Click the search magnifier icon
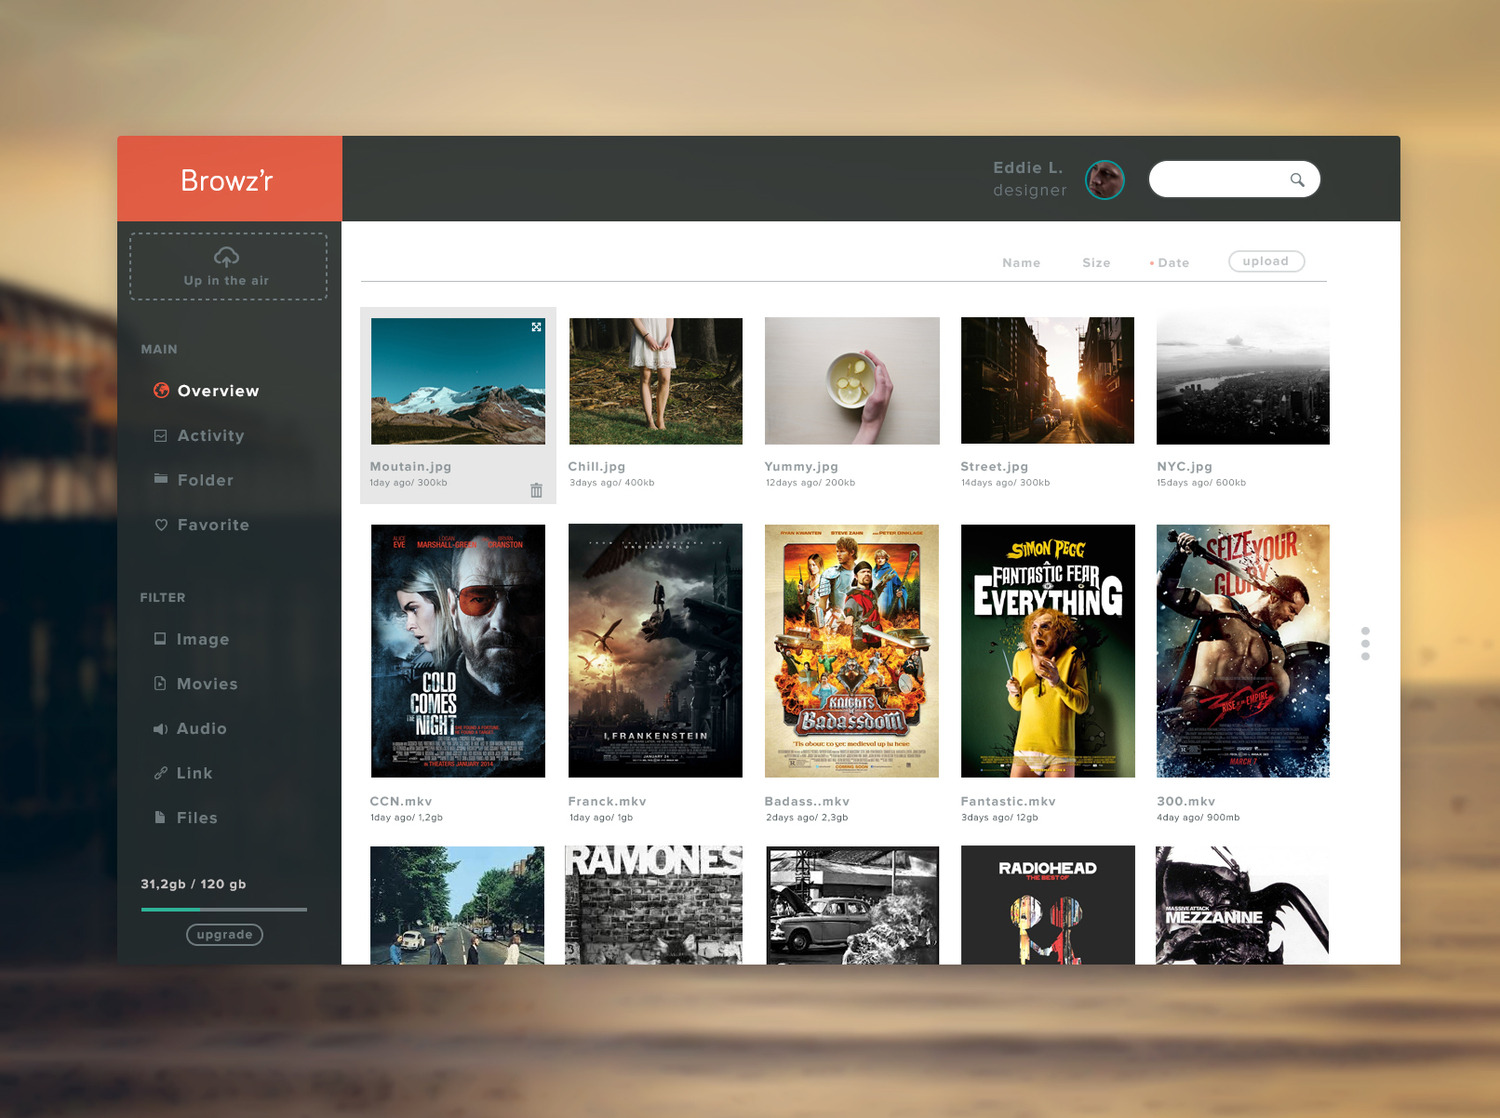The width and height of the screenshot is (1500, 1118). click(1297, 180)
